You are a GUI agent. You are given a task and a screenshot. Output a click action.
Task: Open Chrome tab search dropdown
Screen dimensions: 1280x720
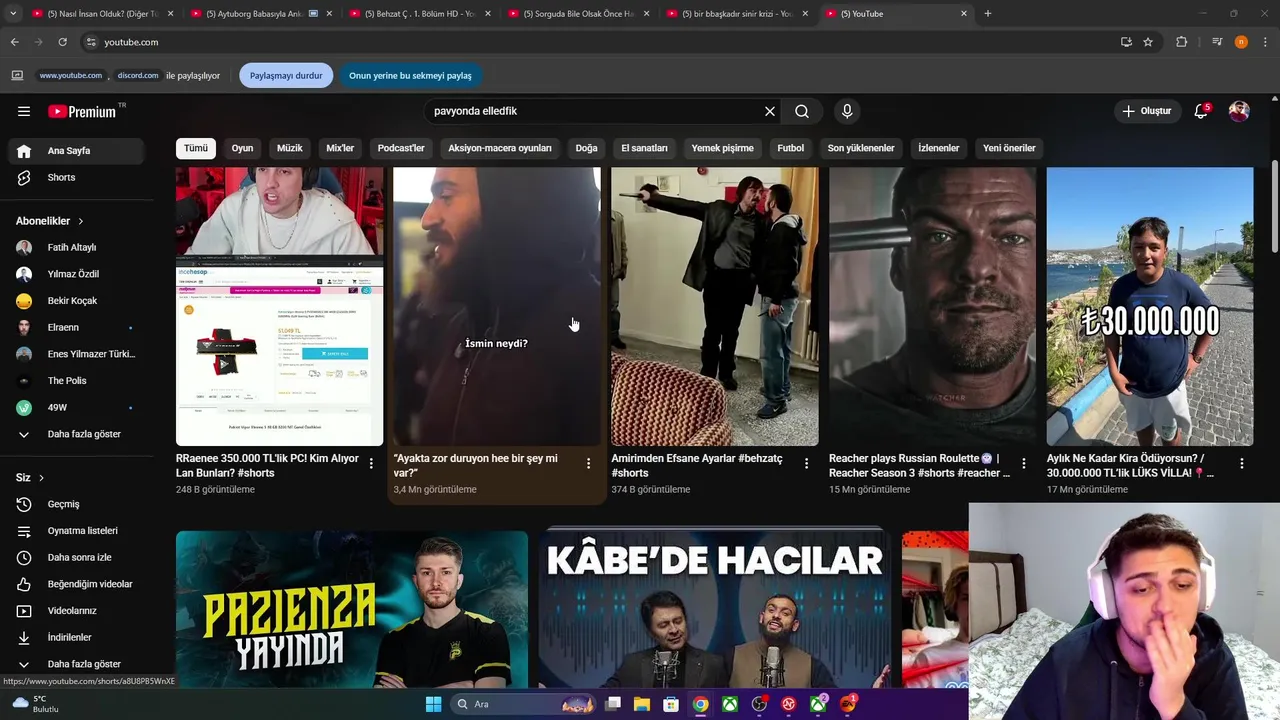[x=13, y=14]
